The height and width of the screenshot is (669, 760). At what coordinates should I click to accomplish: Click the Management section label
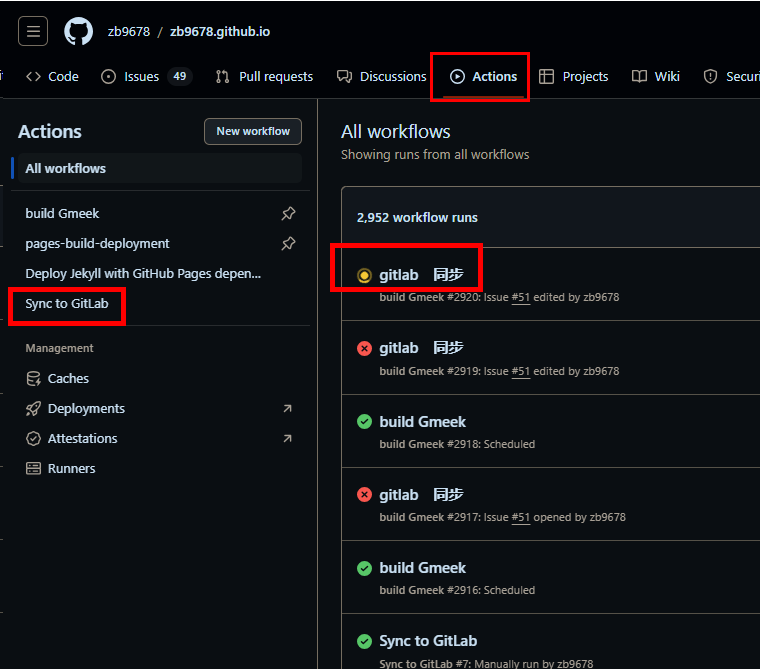pos(60,348)
